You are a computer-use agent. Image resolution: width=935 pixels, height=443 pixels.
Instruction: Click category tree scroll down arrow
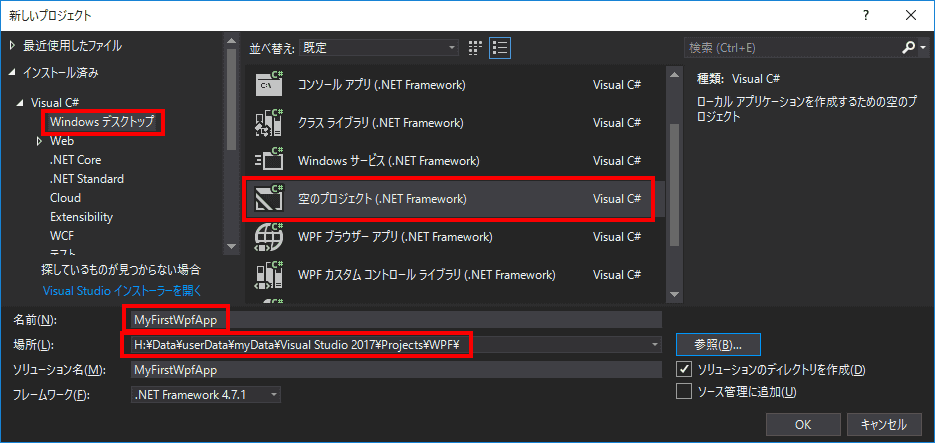point(232,246)
